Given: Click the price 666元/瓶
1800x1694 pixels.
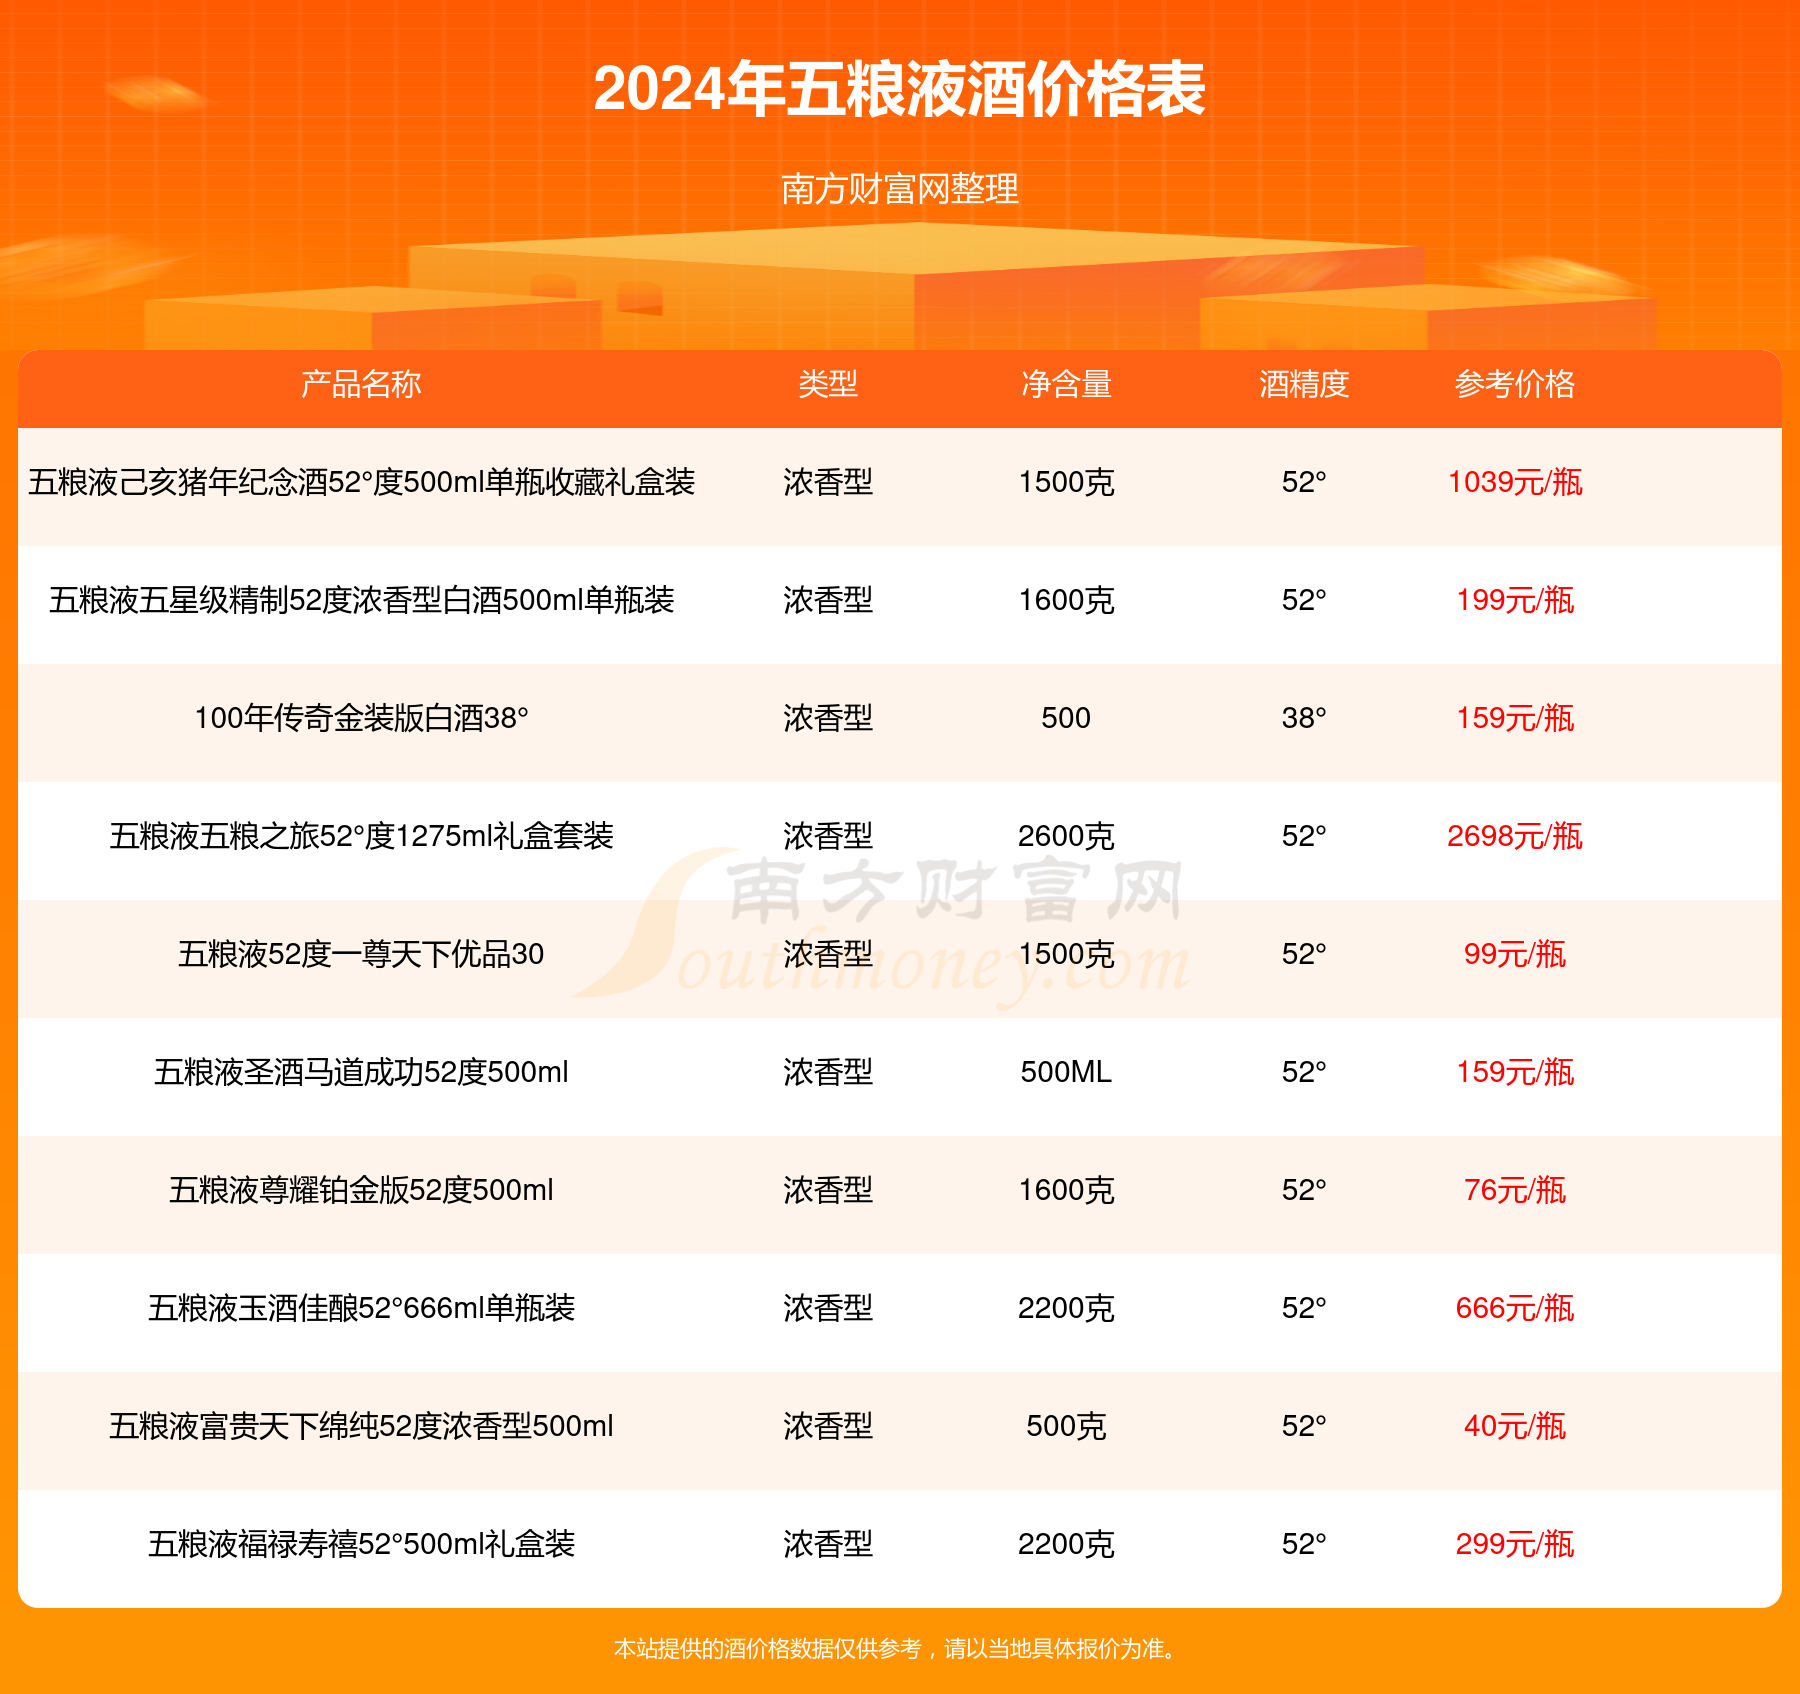Looking at the screenshot, I should point(1515,1308).
